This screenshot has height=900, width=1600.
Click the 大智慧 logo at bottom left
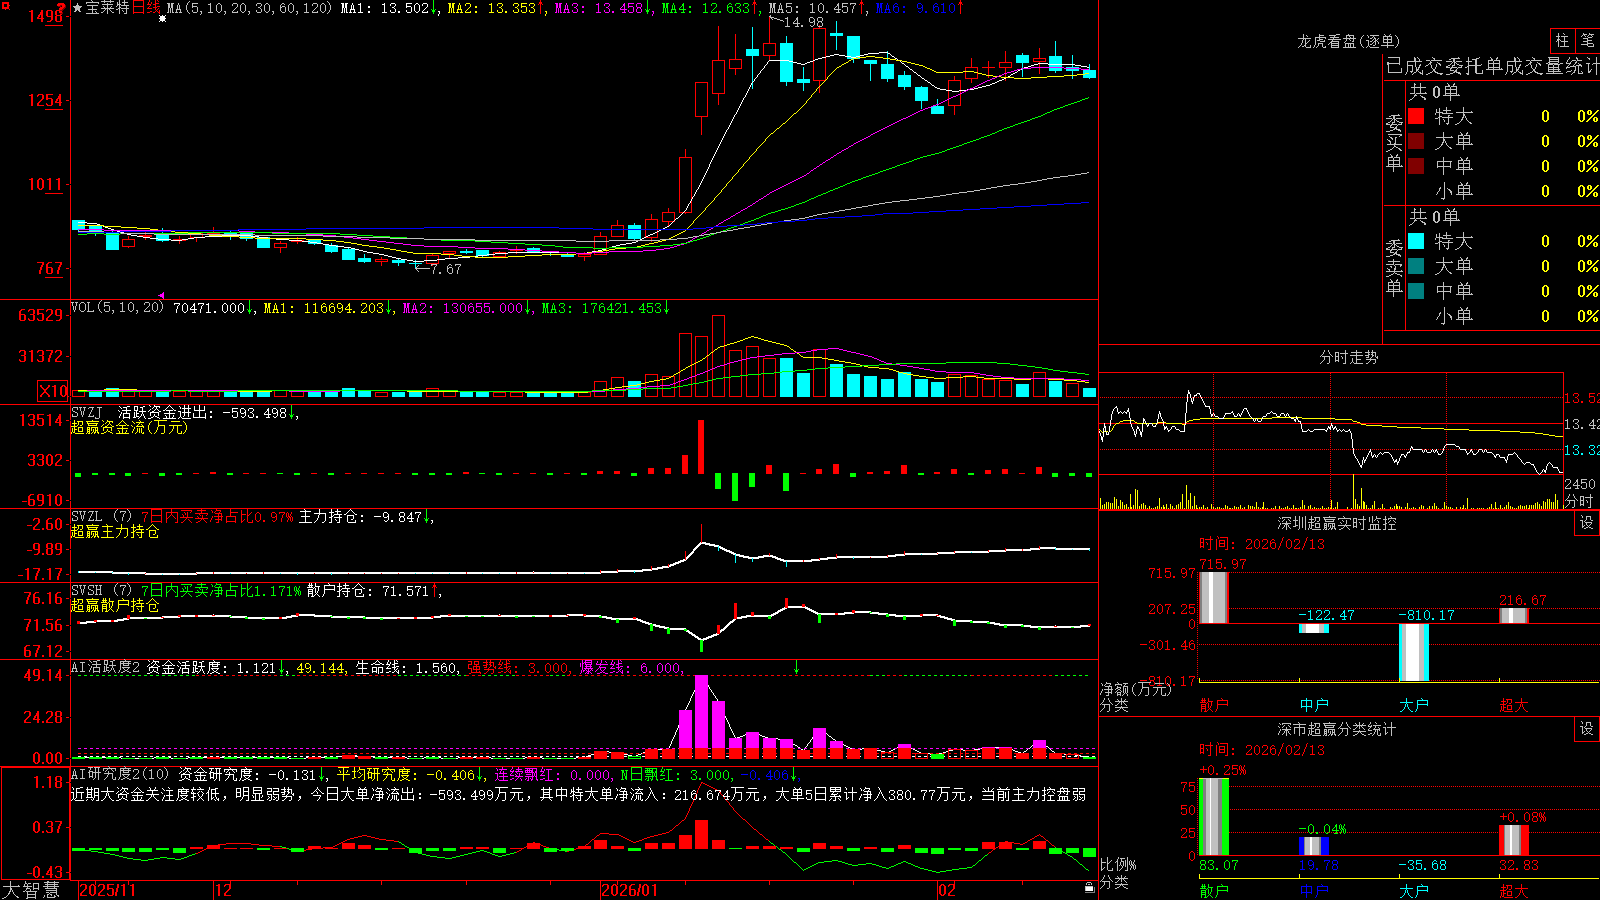(31, 890)
